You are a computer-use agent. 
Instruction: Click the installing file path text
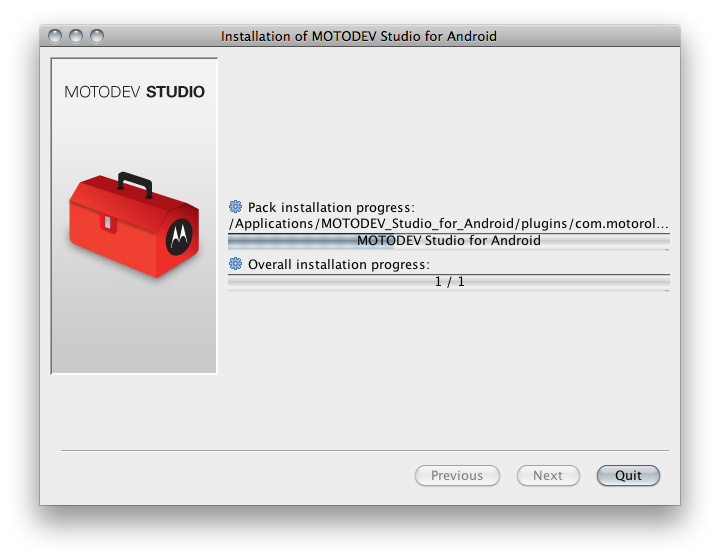pyautogui.click(x=449, y=224)
